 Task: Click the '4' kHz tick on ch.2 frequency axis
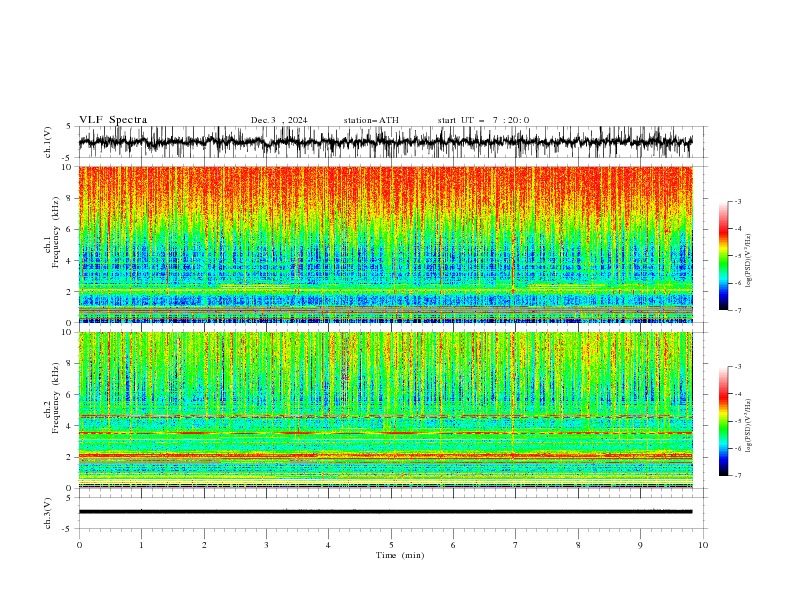70,426
